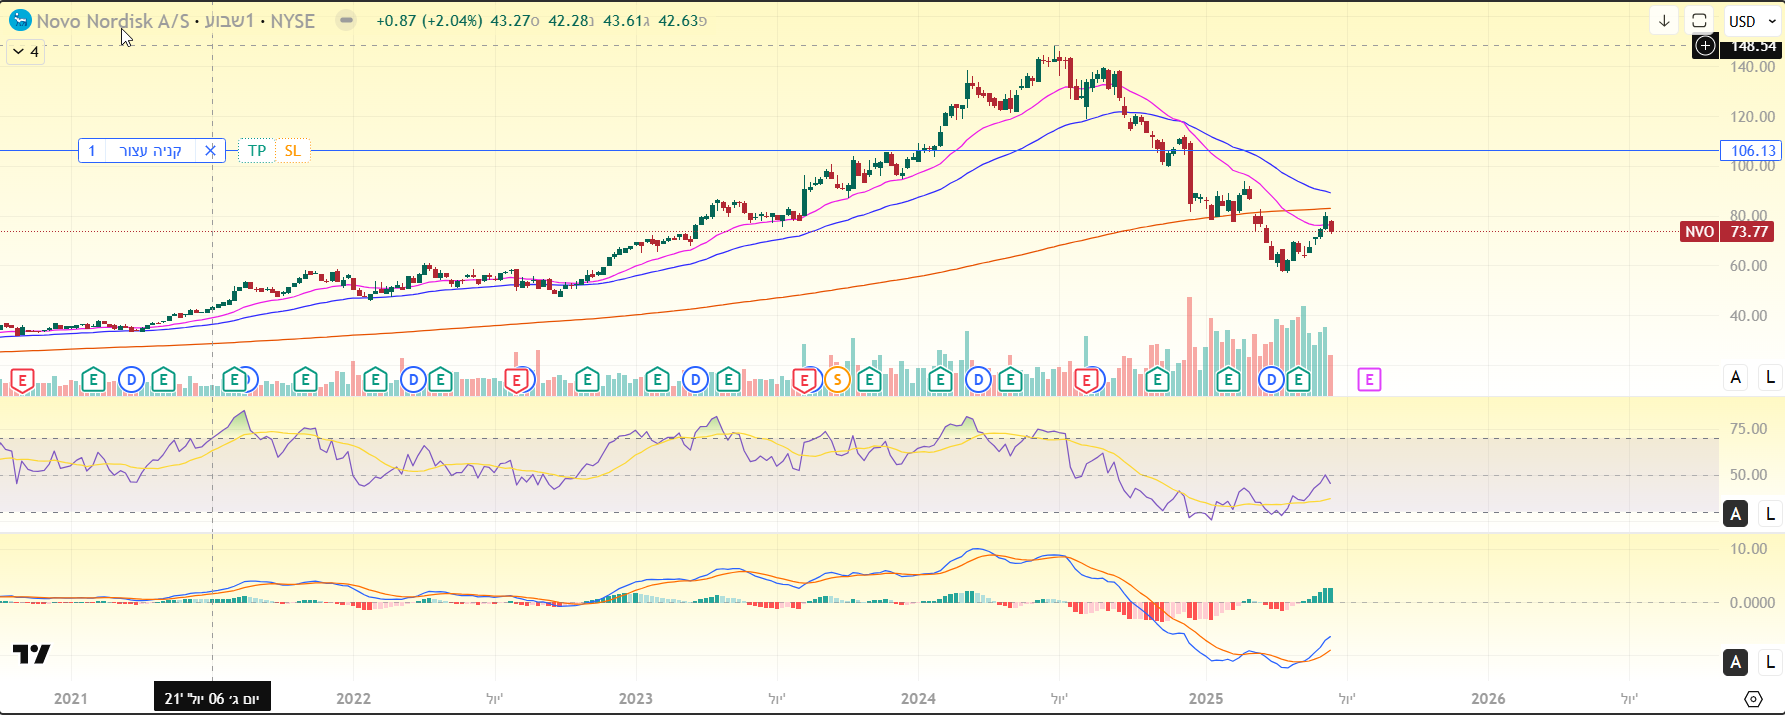Viewport: 1785px width, 715px height.
Task: Click the Novo Nordisk A/S symbol title
Action: pyautogui.click(x=112, y=21)
